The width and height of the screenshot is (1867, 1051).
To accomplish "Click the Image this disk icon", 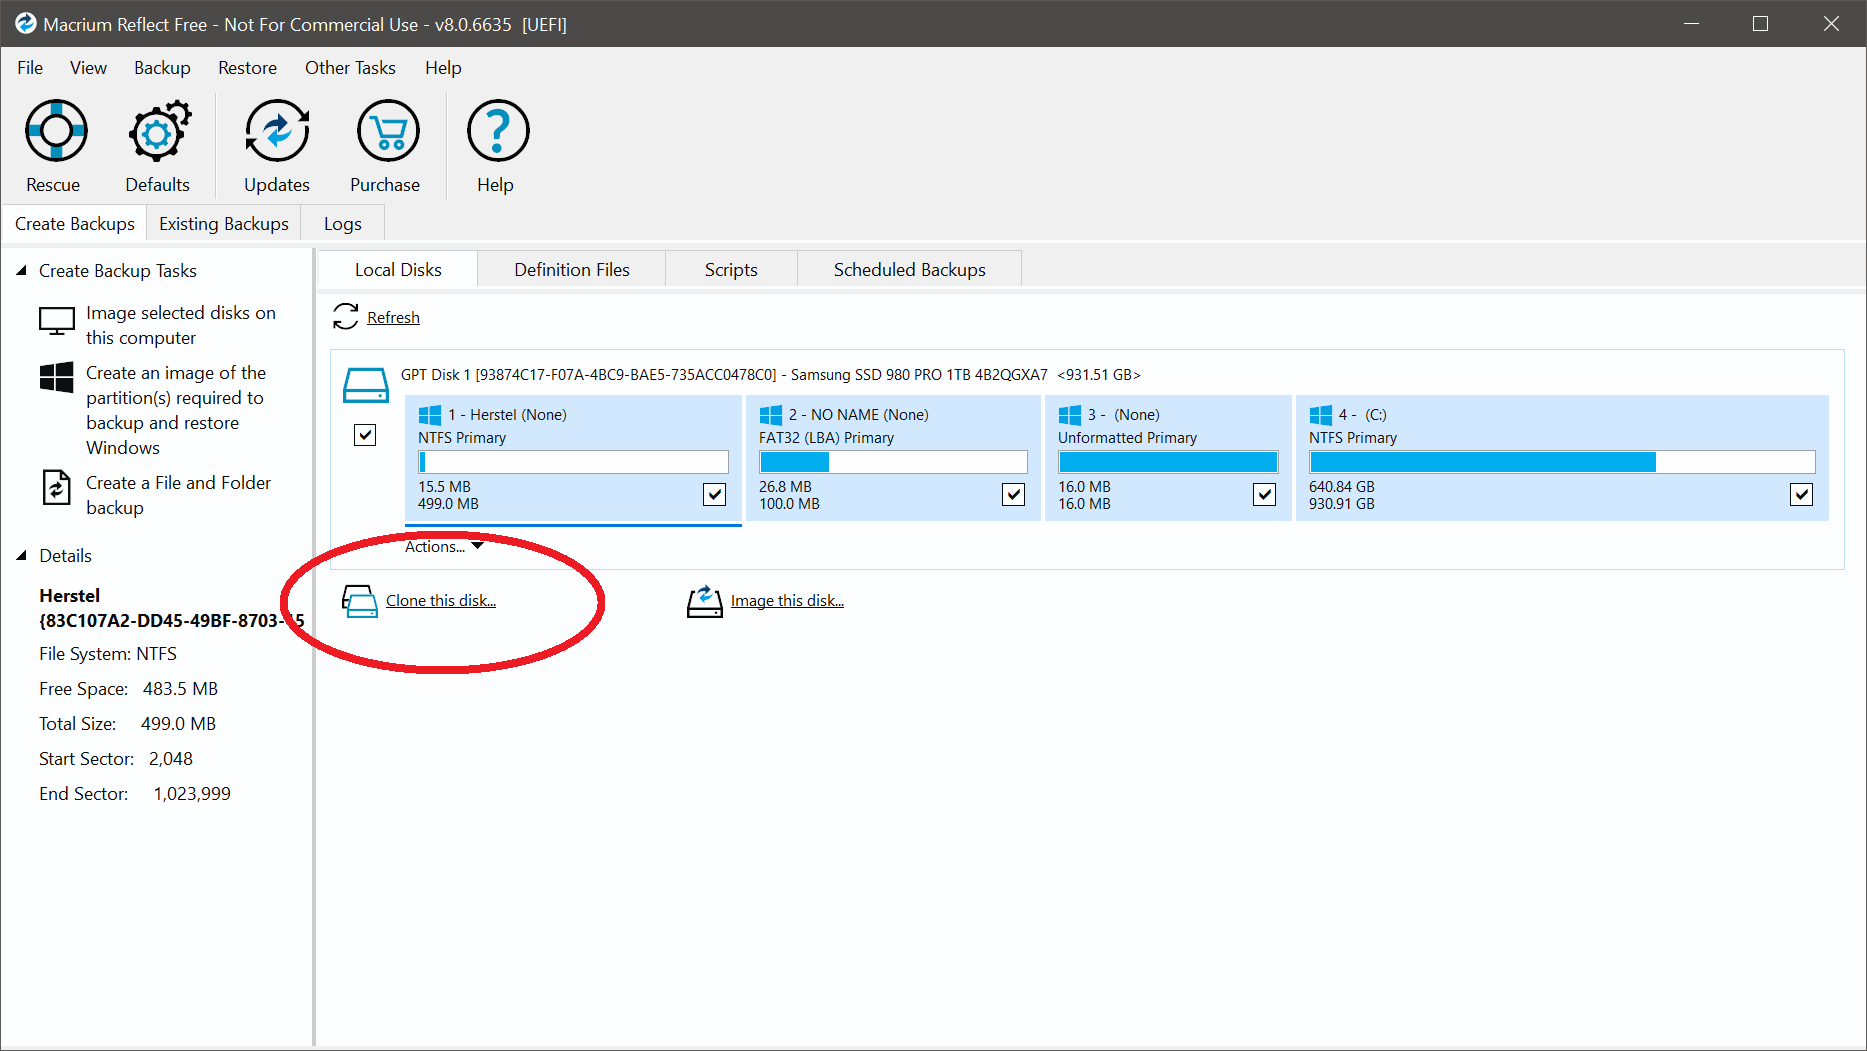I will coord(704,601).
